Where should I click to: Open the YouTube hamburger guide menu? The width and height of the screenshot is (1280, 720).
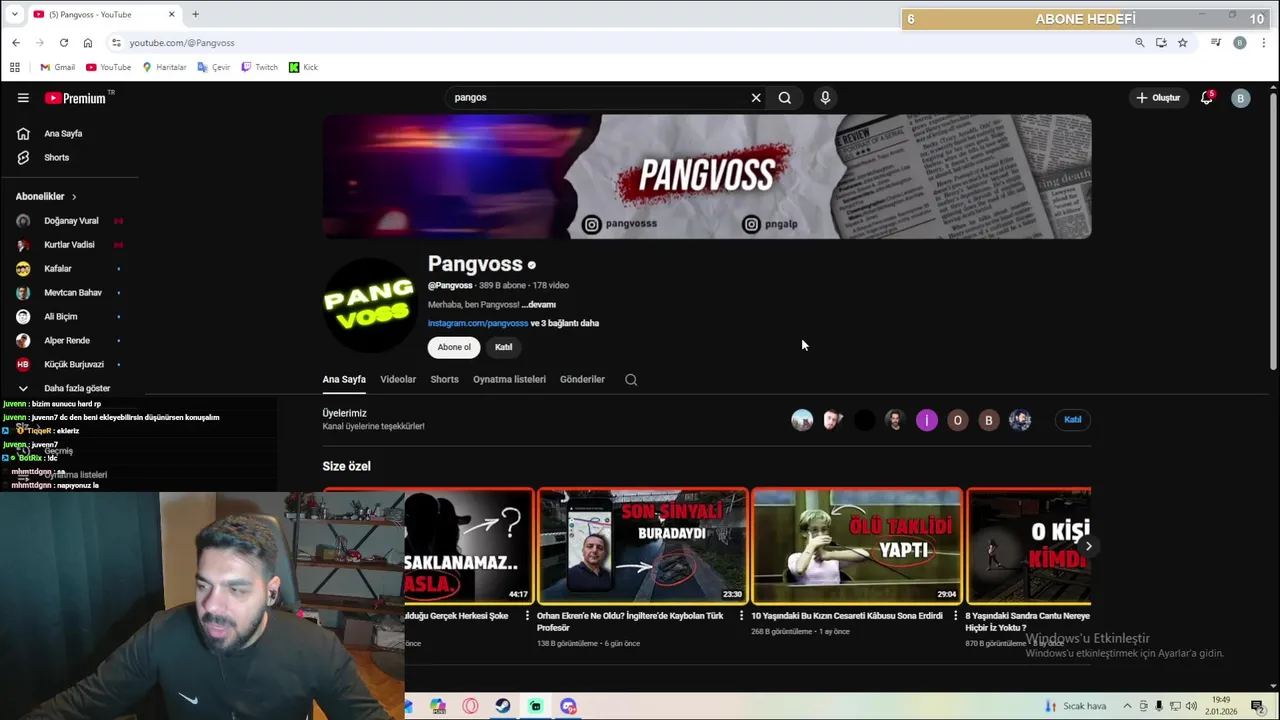[x=23, y=98]
